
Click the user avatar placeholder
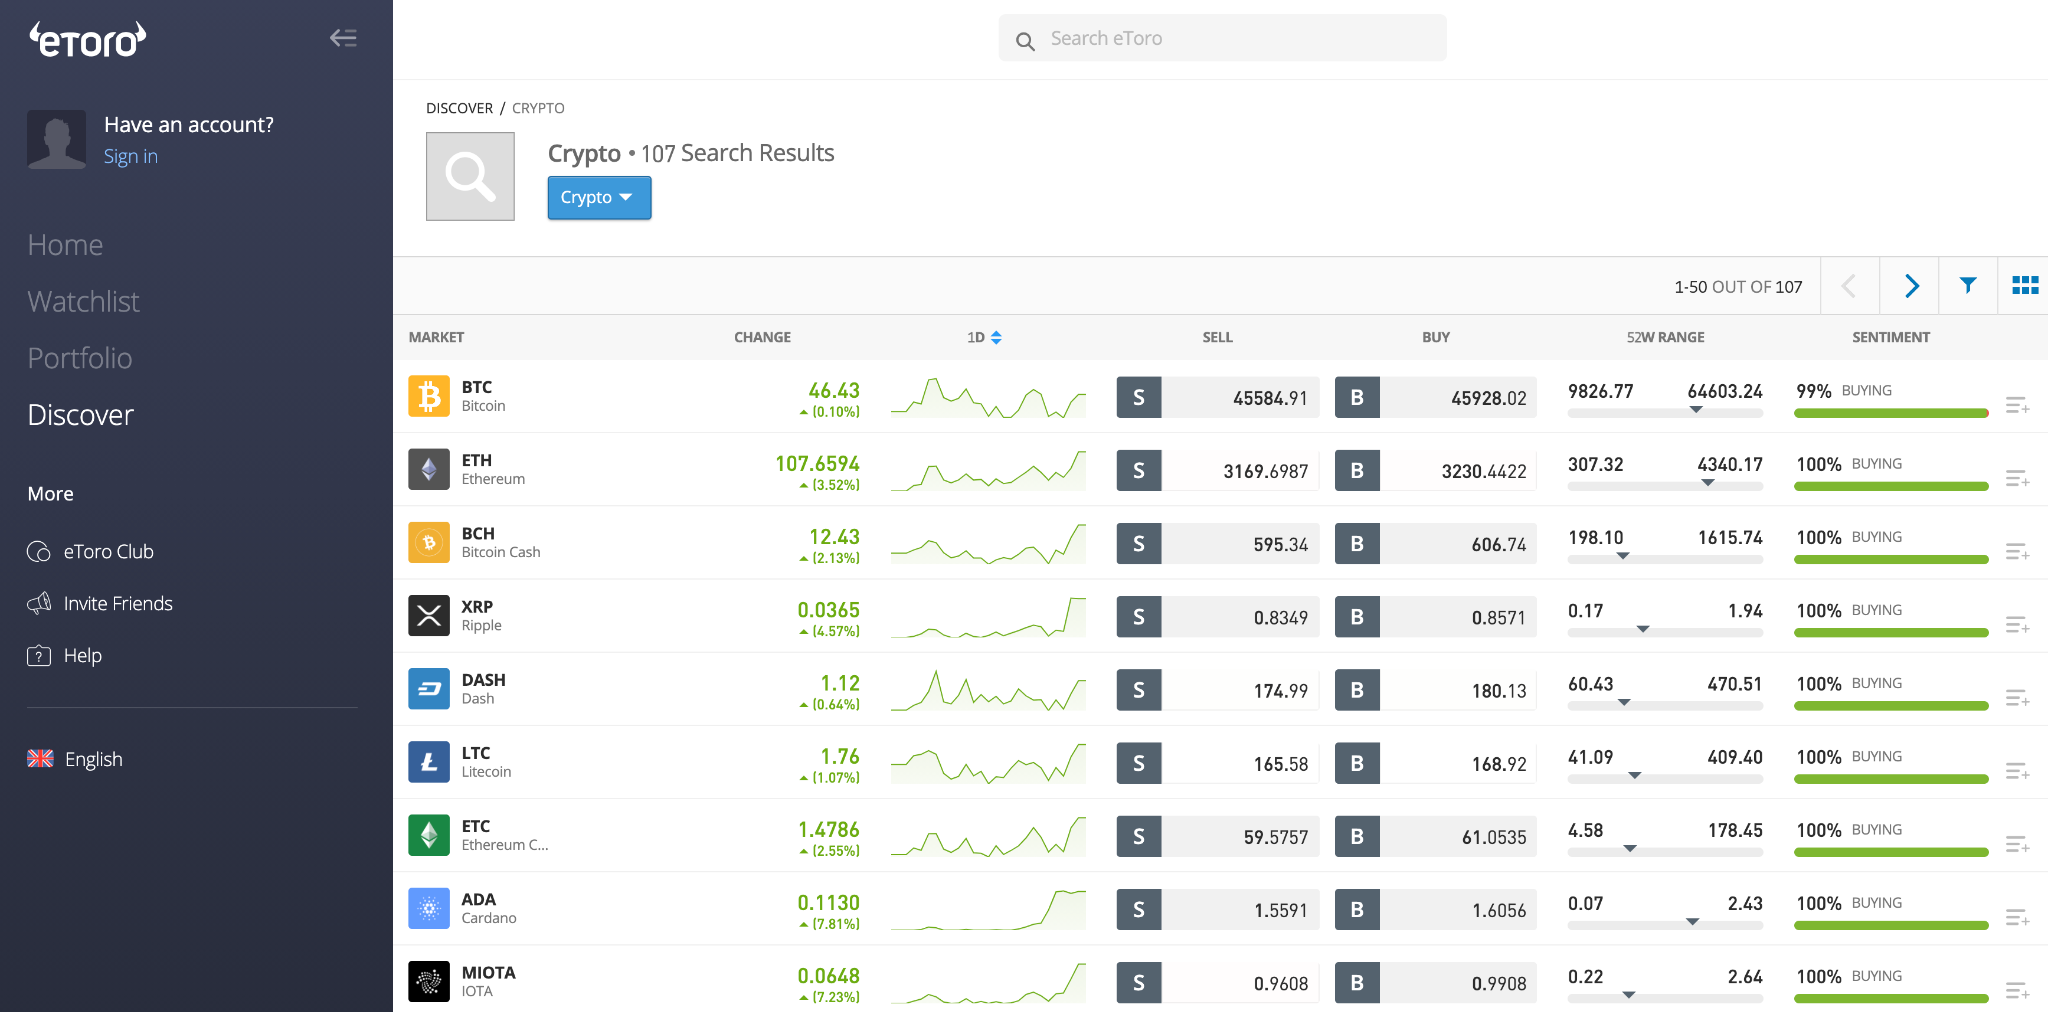(56, 139)
